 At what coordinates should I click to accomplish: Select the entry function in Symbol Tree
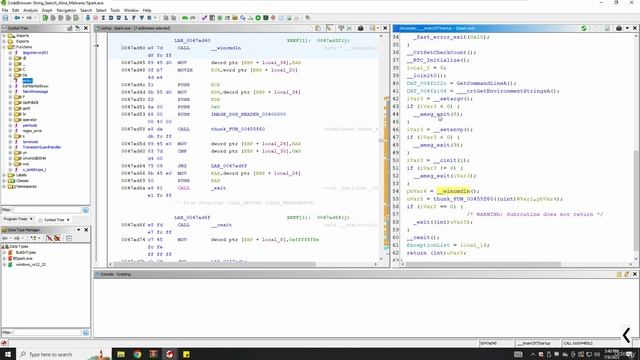[27, 81]
